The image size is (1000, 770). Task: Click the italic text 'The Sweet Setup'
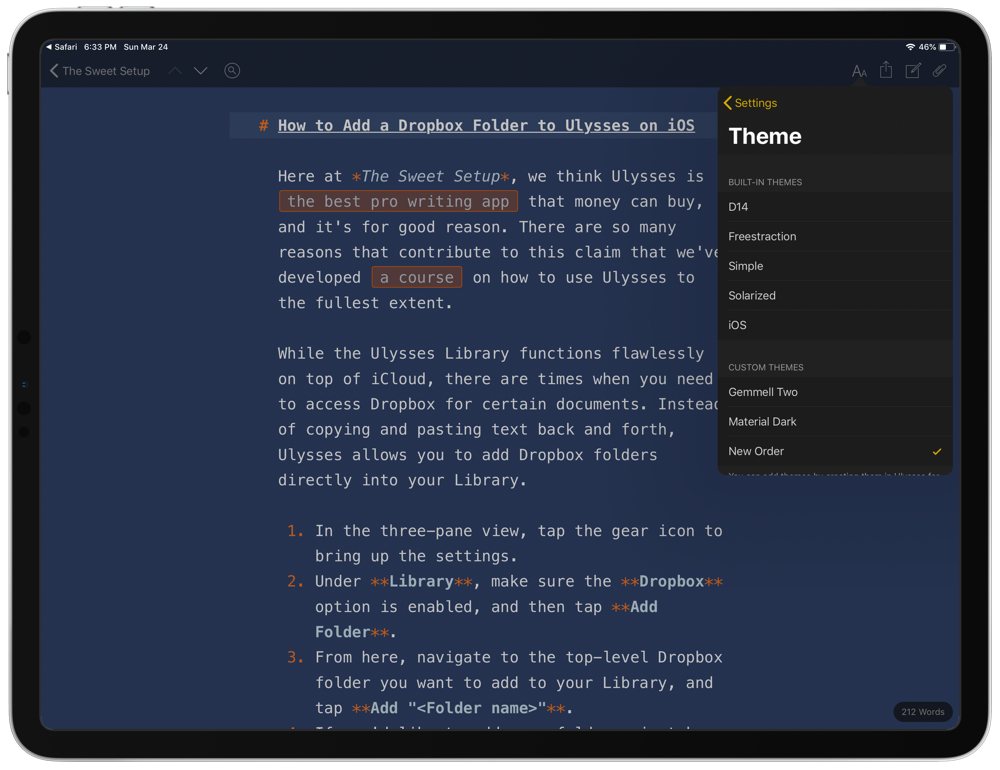click(x=430, y=176)
